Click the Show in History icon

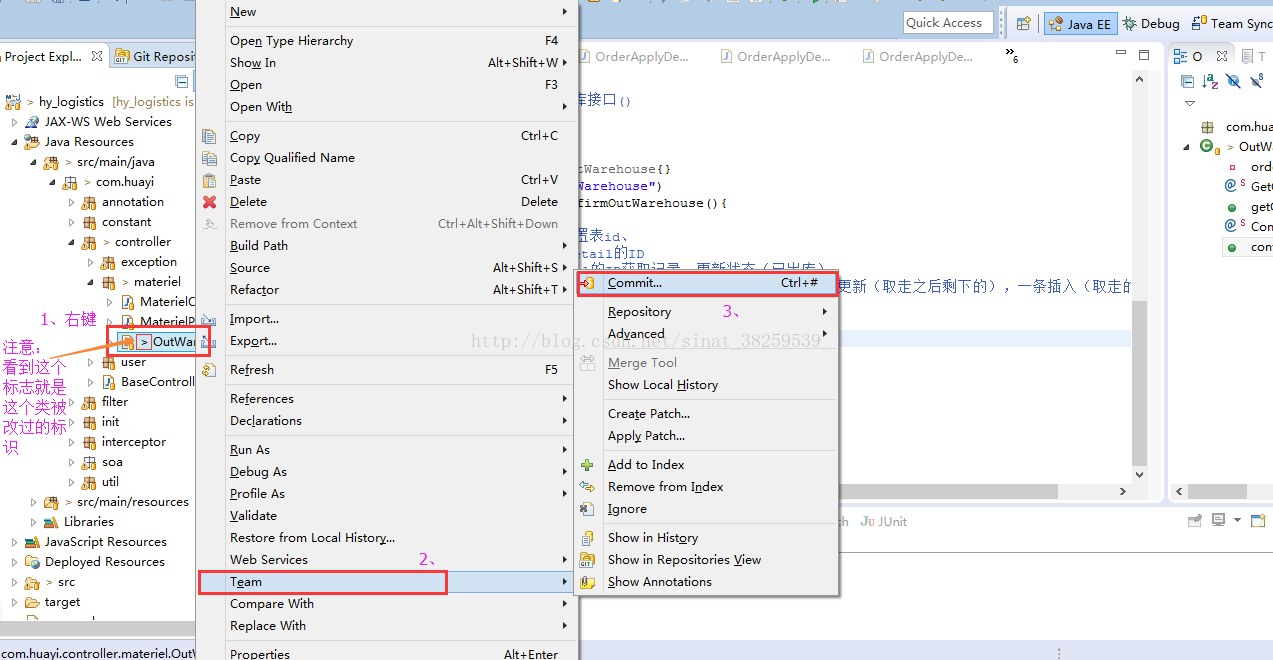coord(588,538)
